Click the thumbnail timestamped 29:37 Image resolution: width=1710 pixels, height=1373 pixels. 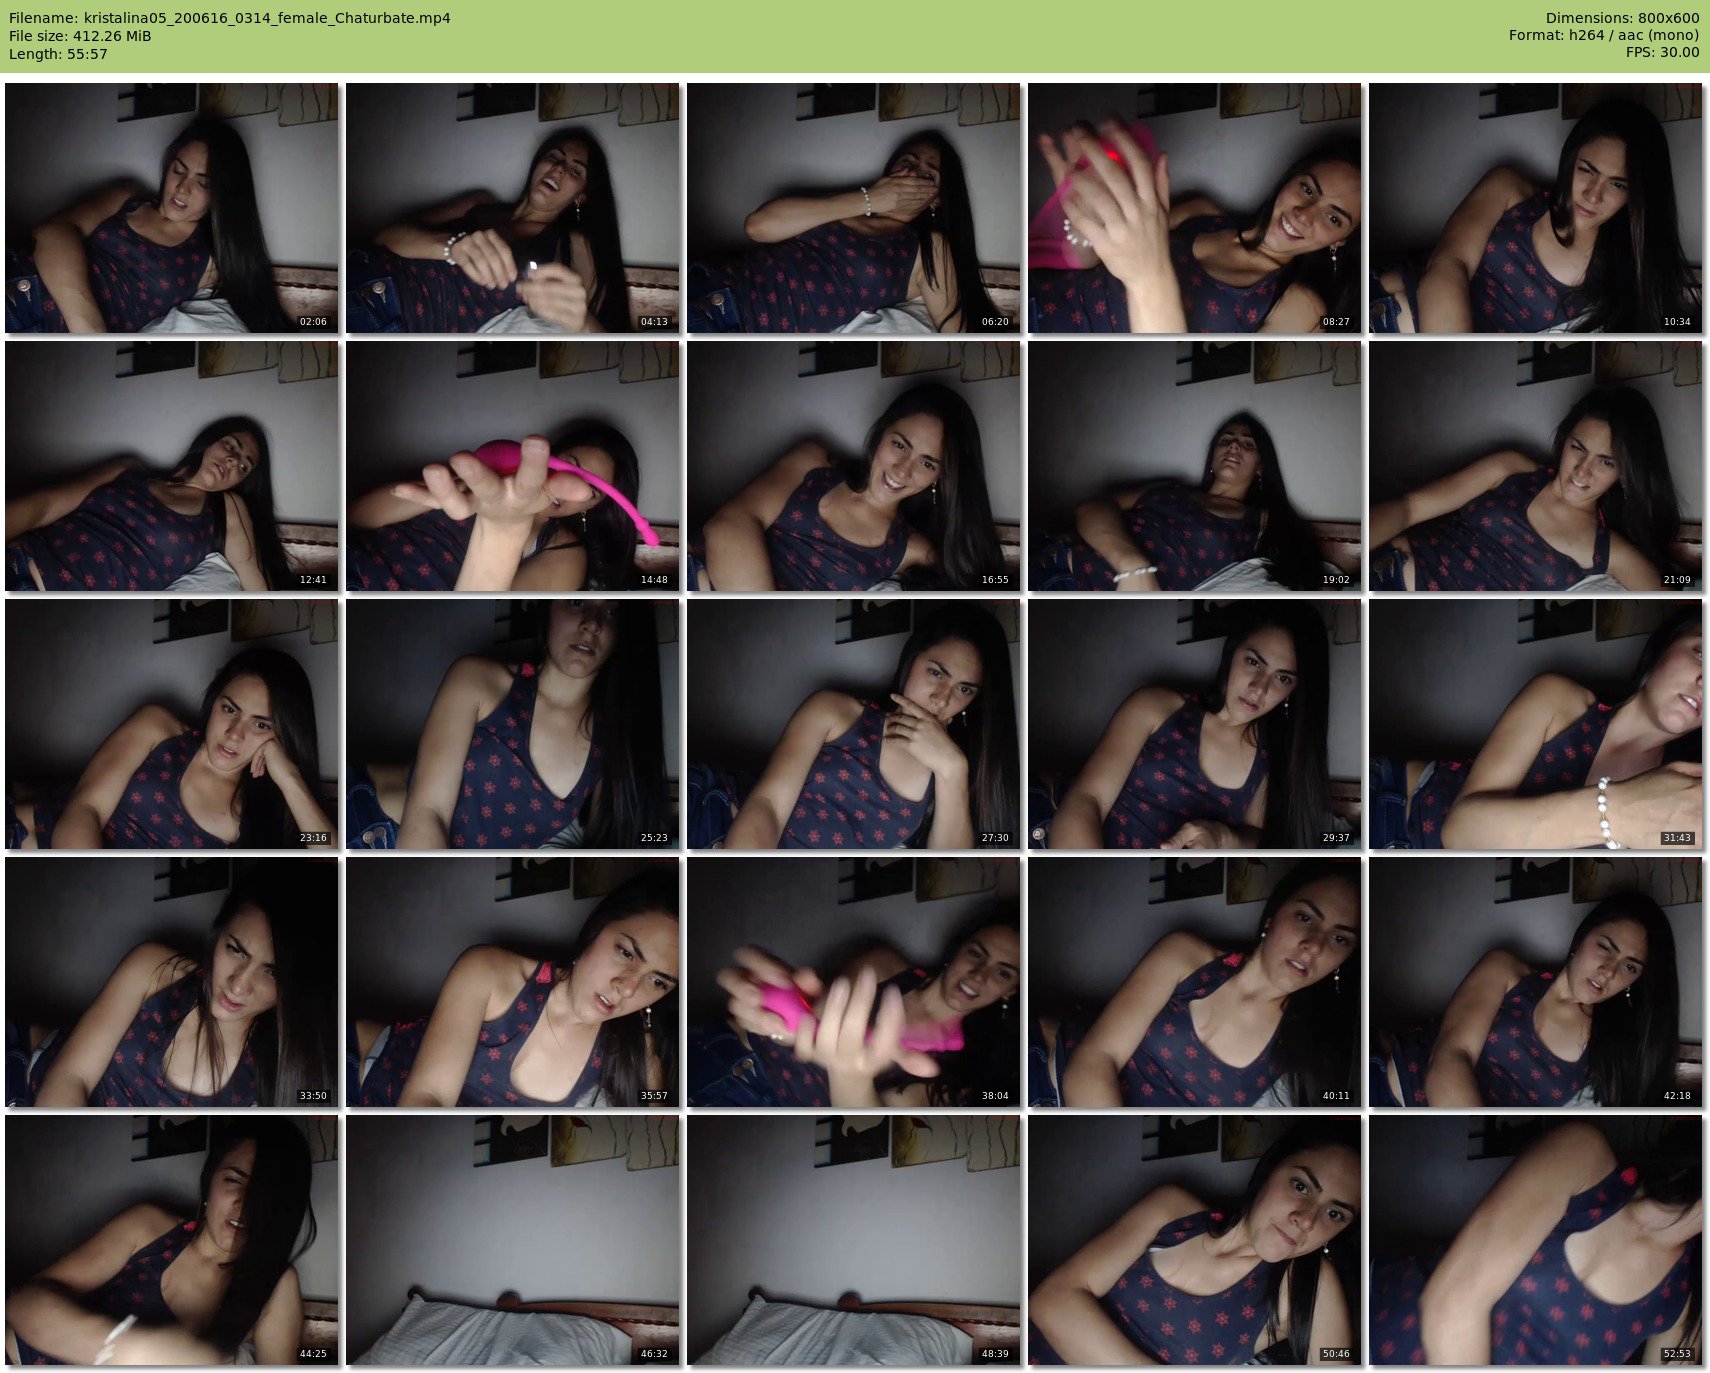click(x=1195, y=724)
